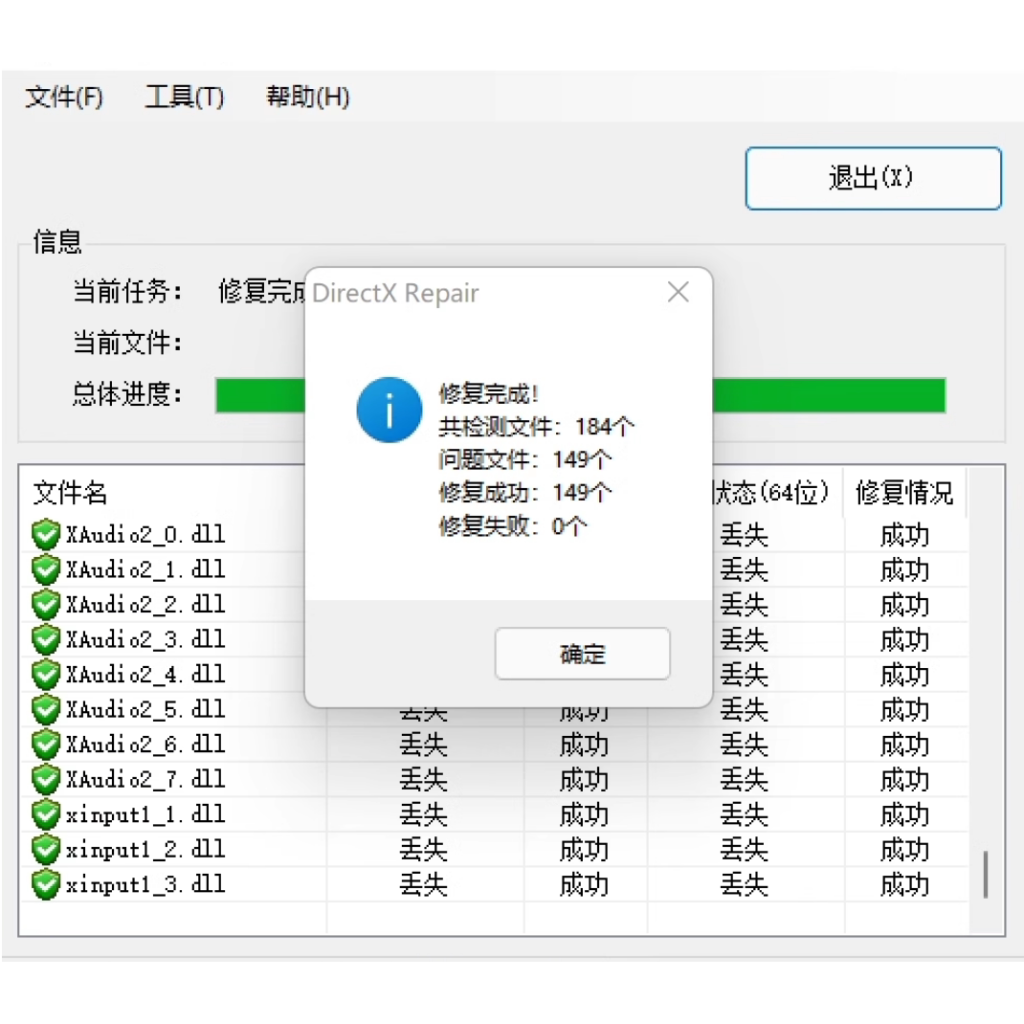Click the green shield icon for xinput1_3.dll
This screenshot has width=1024, height=1024.
[46, 884]
